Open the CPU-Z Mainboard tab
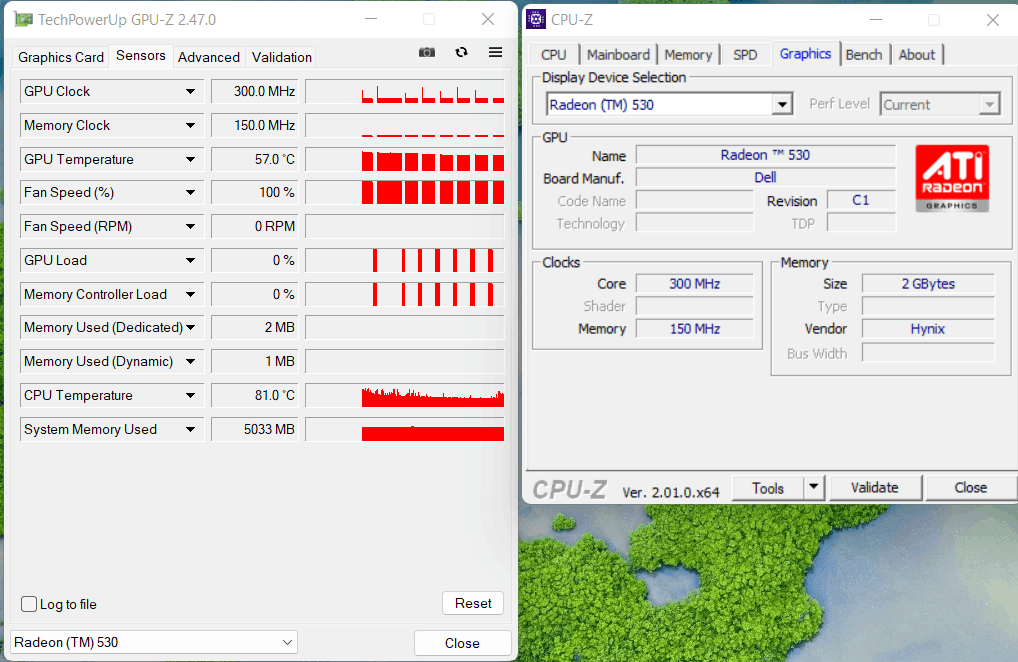This screenshot has width=1018, height=662. click(618, 55)
